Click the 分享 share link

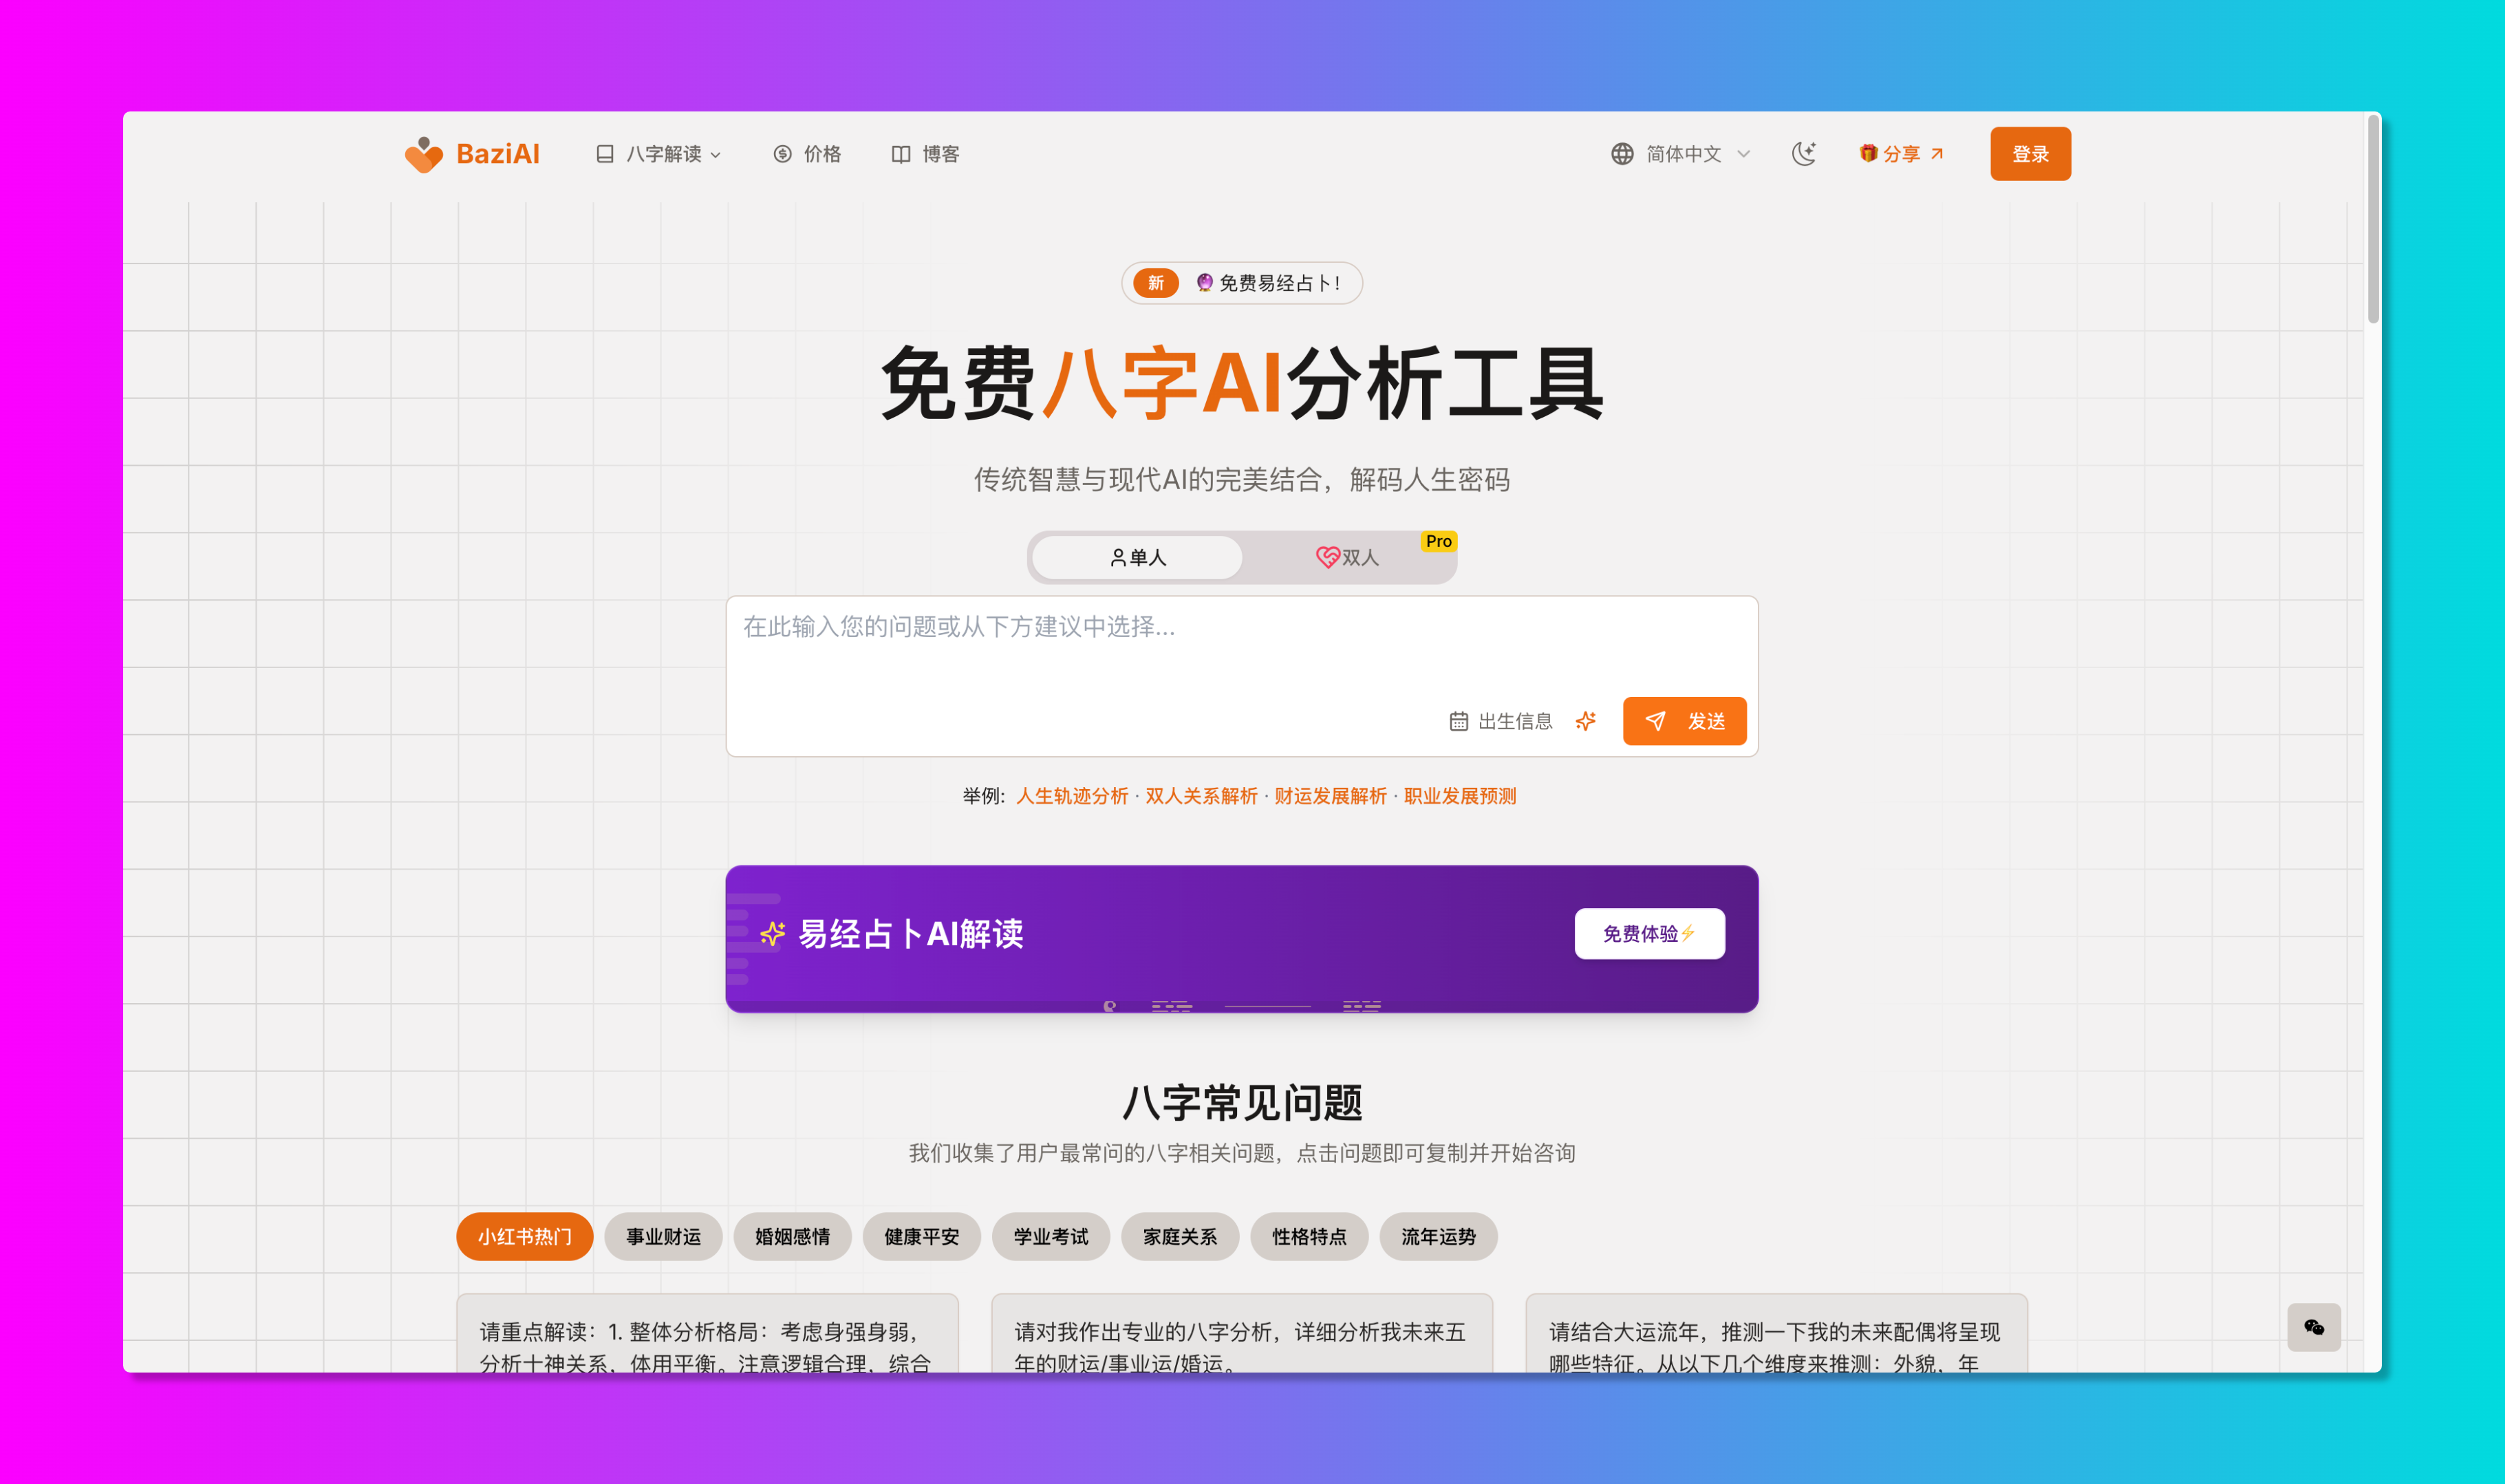[x=1901, y=154]
